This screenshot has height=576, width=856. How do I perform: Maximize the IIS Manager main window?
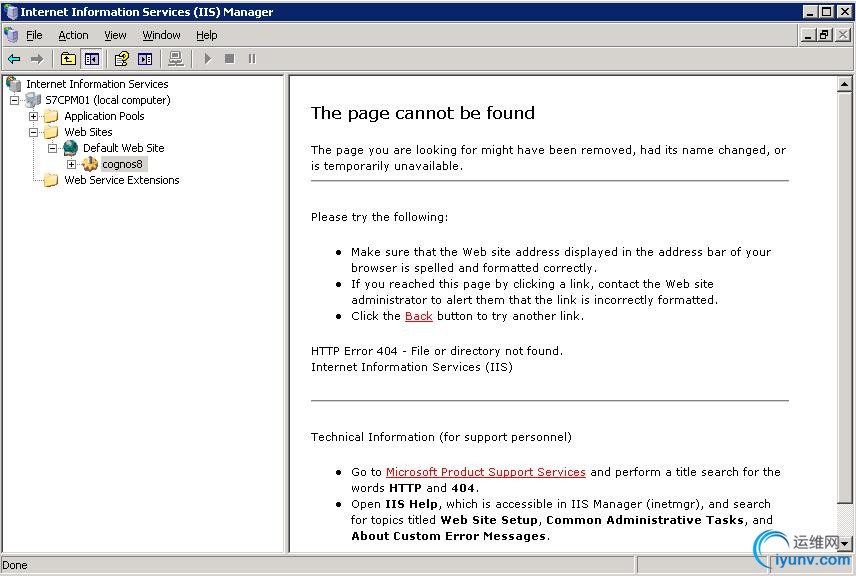coord(827,11)
